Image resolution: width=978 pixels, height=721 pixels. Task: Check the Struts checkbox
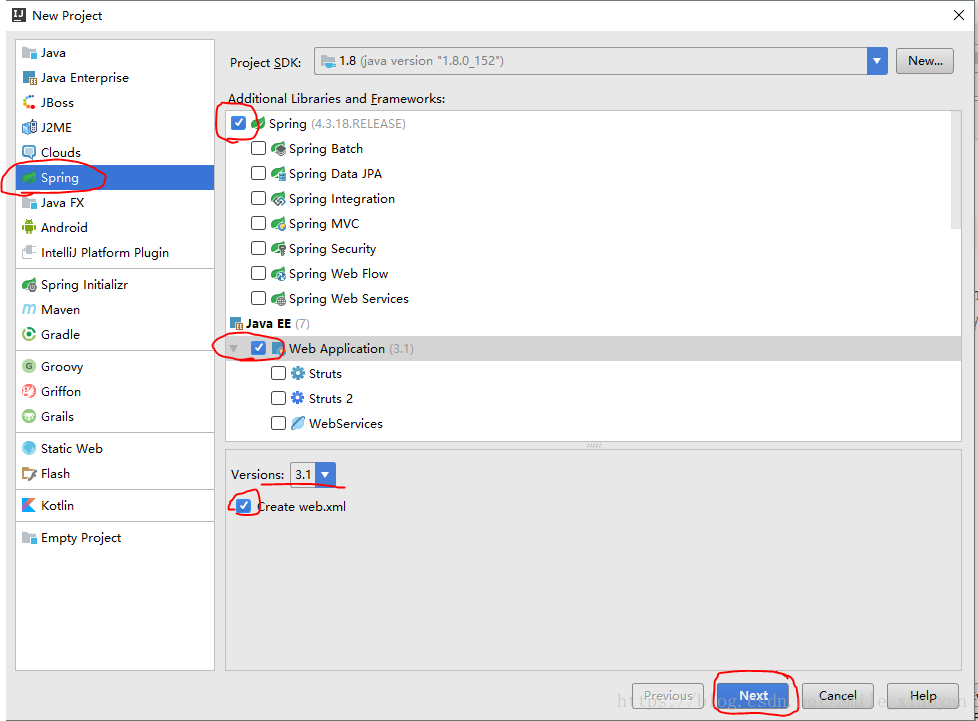[278, 373]
